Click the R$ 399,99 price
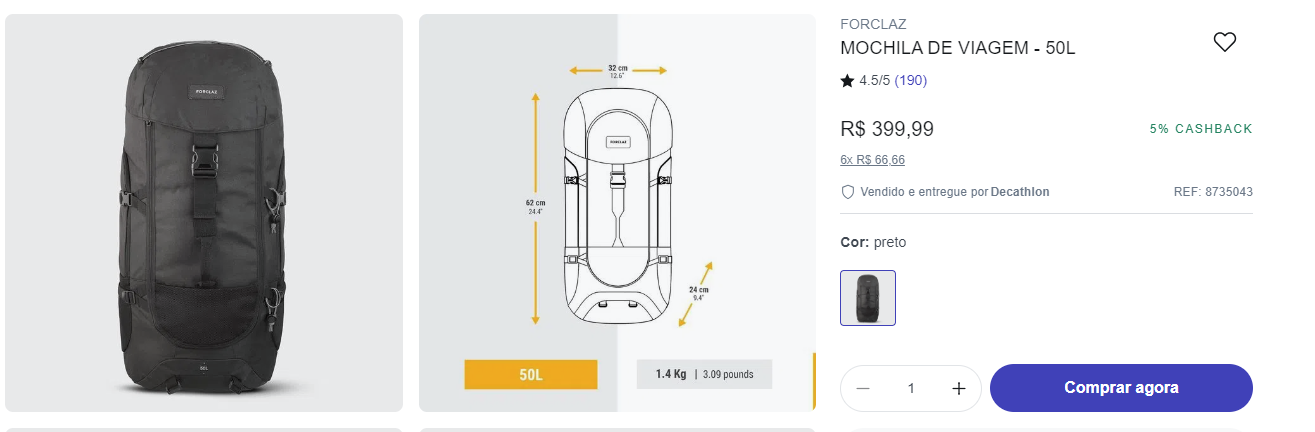 (x=887, y=129)
